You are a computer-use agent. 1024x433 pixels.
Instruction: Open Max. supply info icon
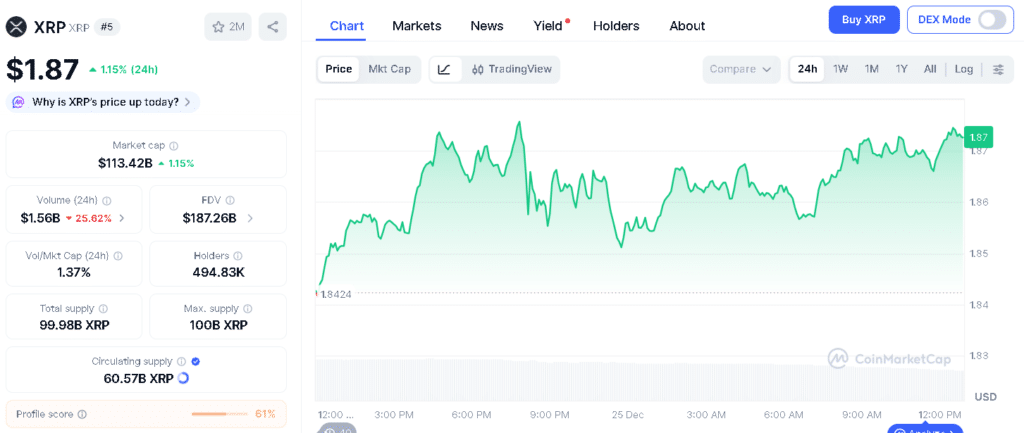(248, 309)
